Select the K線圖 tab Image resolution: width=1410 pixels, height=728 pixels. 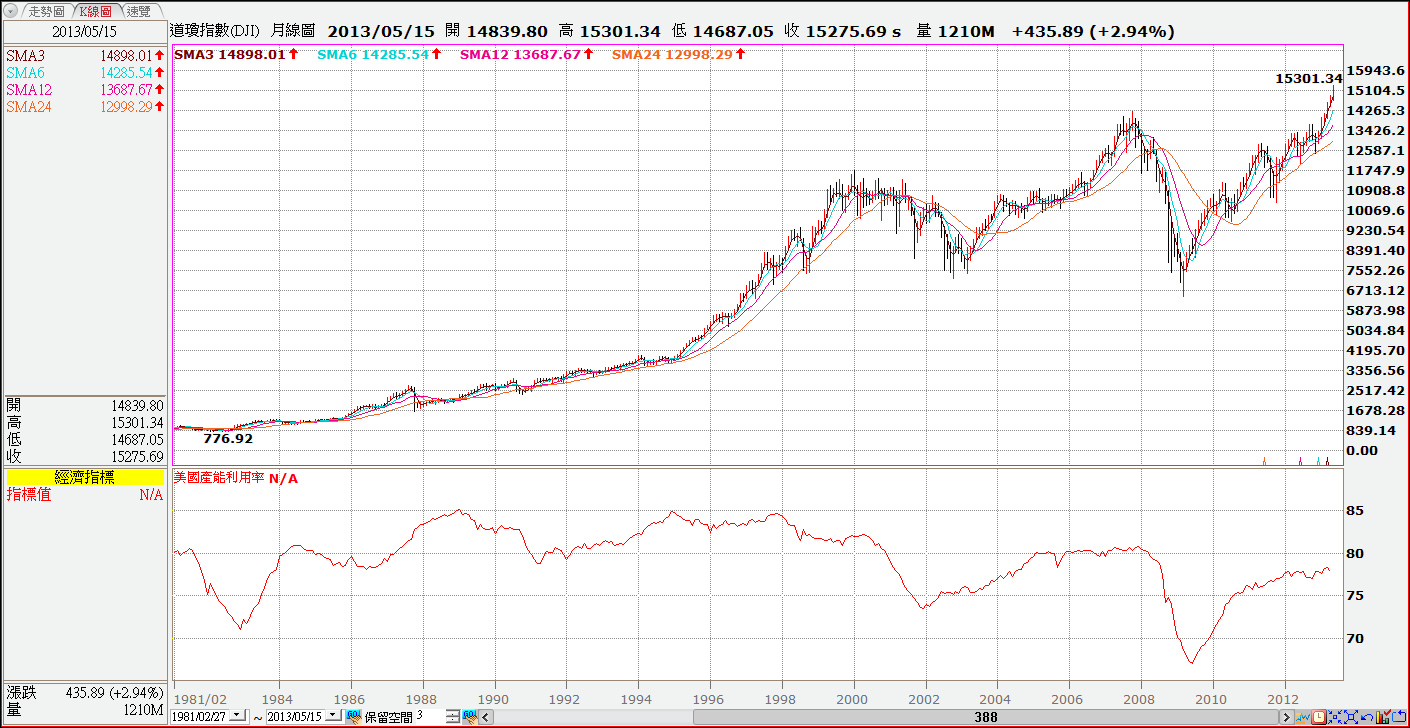tap(96, 11)
